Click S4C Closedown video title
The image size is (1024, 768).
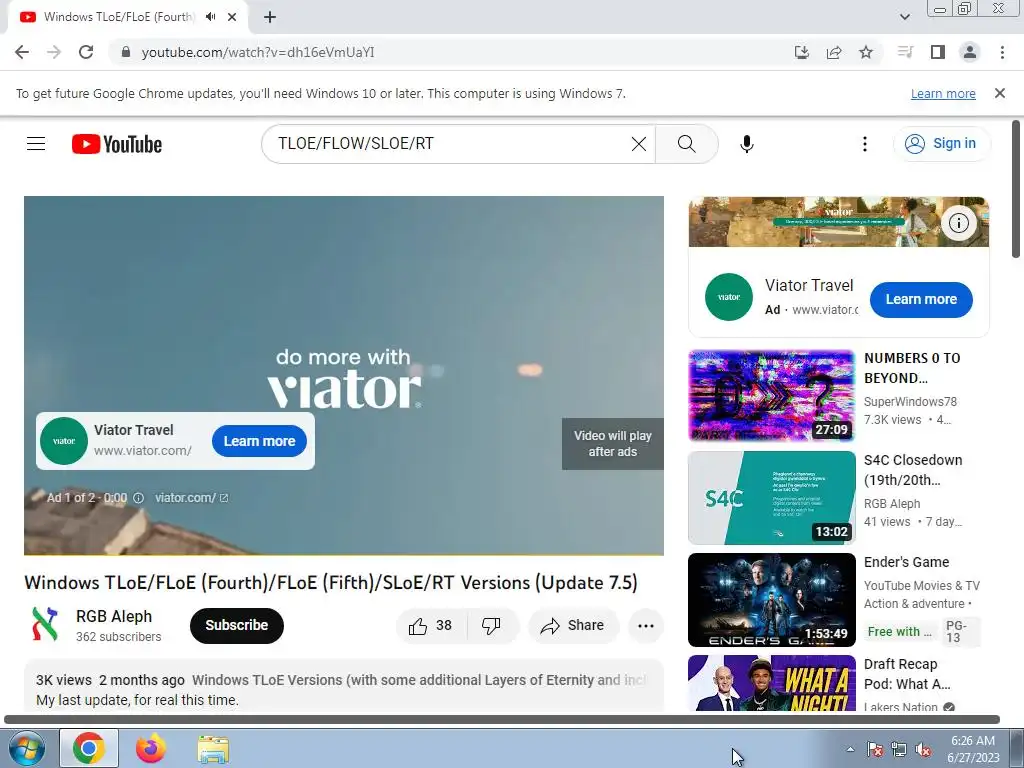pos(912,470)
